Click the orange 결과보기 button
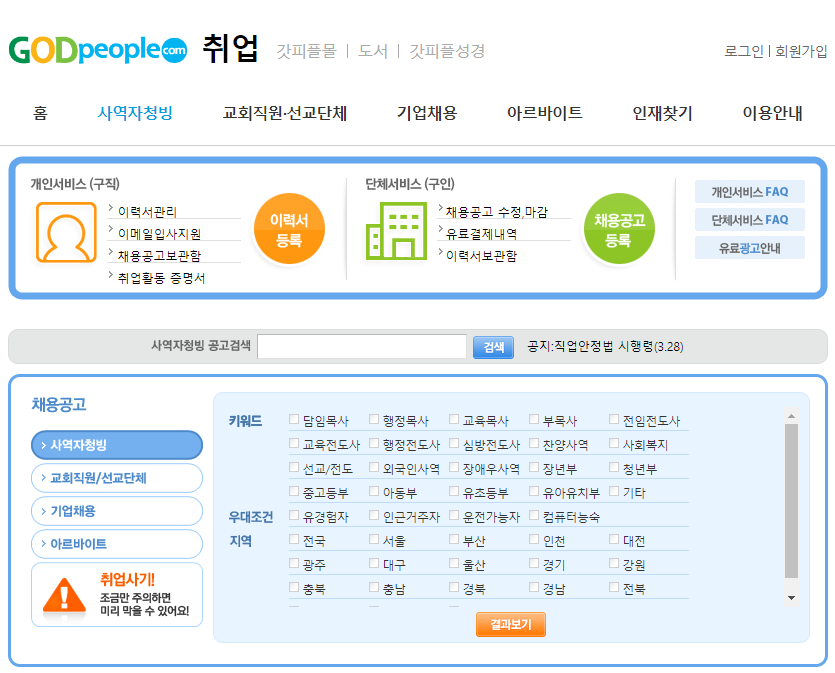This screenshot has height=673, width=835. click(x=511, y=625)
